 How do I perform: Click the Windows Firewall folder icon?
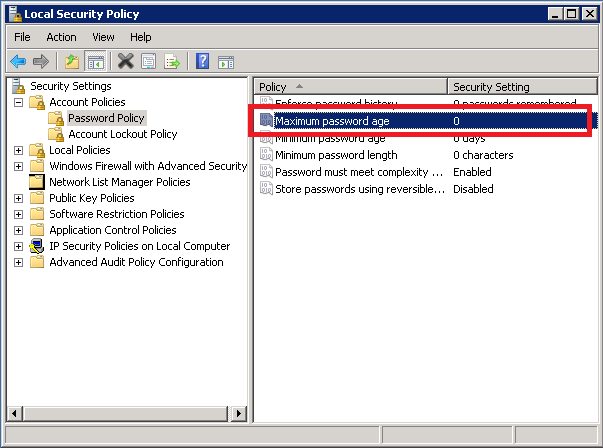pos(37,166)
